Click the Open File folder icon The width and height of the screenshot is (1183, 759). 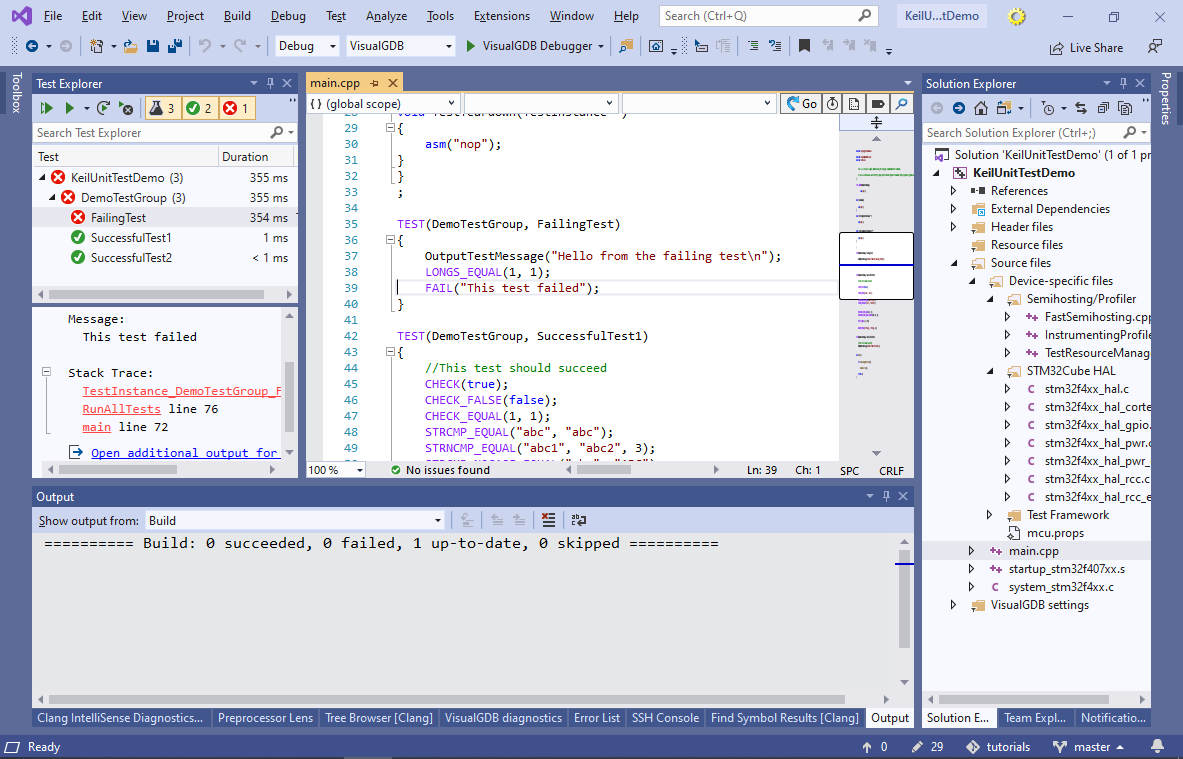point(131,46)
